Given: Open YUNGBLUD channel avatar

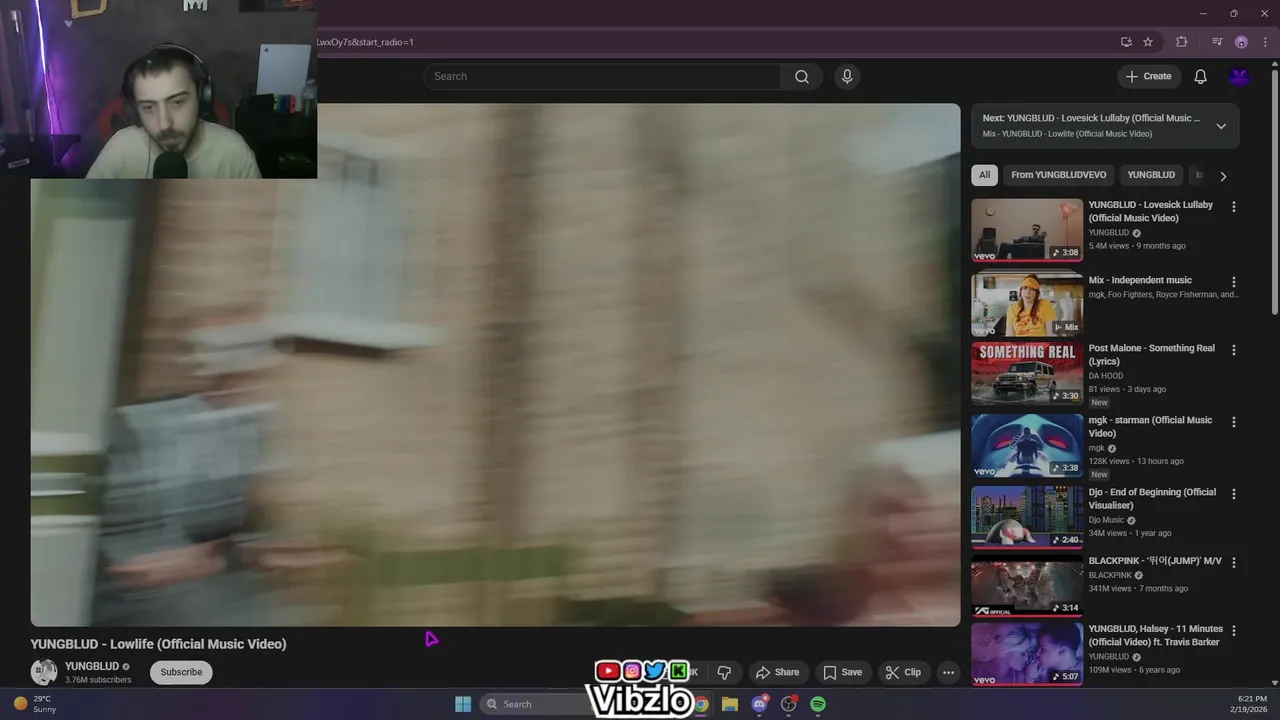Looking at the screenshot, I should (x=44, y=672).
